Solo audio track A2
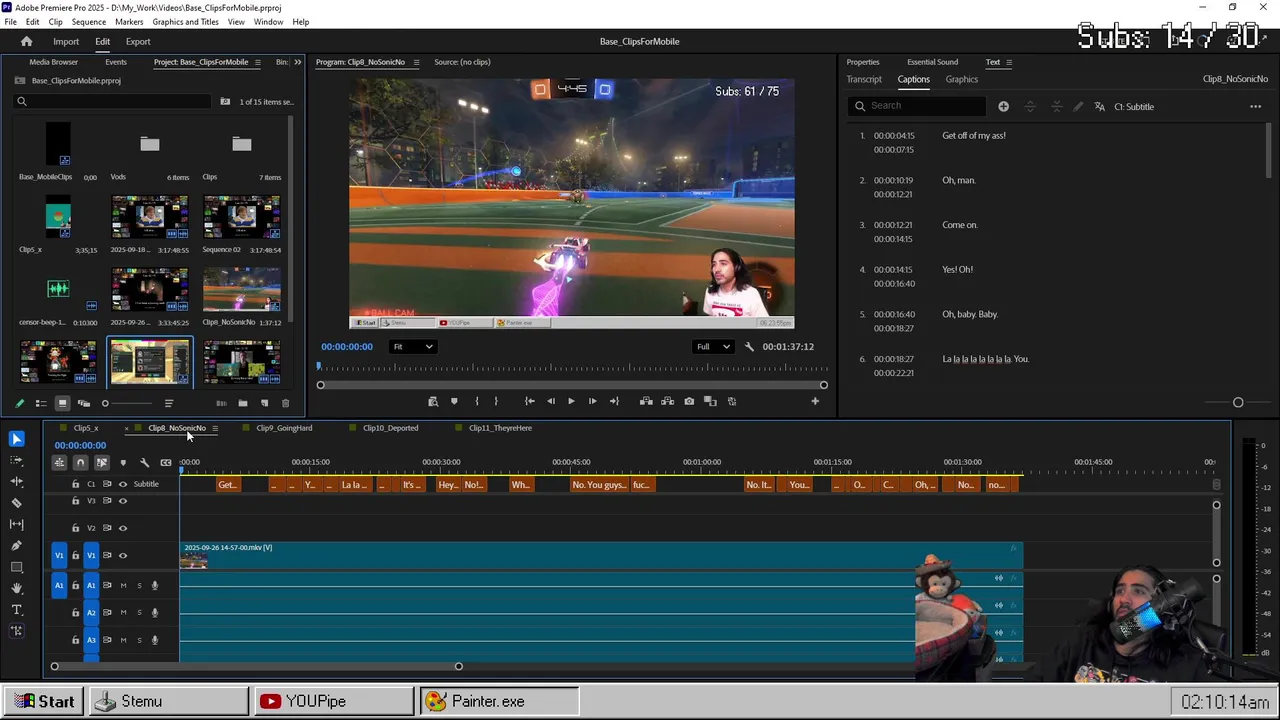This screenshot has width=1280, height=720. [x=139, y=613]
